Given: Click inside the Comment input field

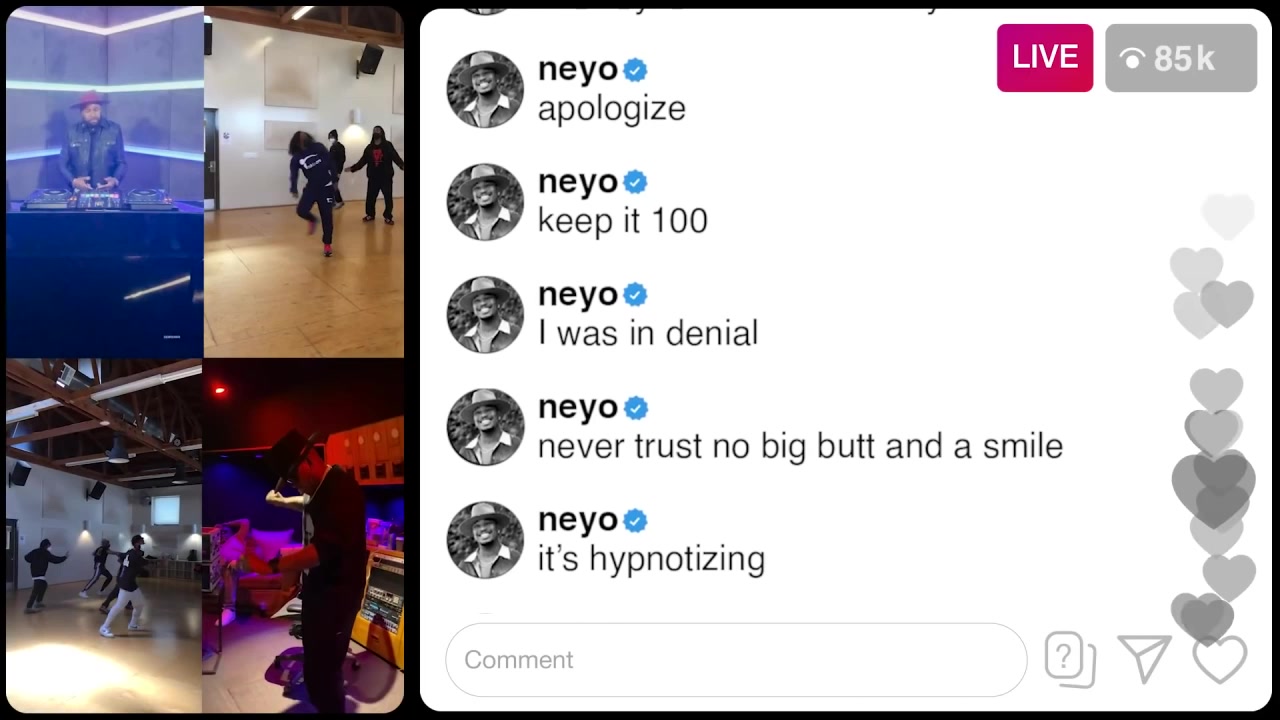Looking at the screenshot, I should (736, 659).
